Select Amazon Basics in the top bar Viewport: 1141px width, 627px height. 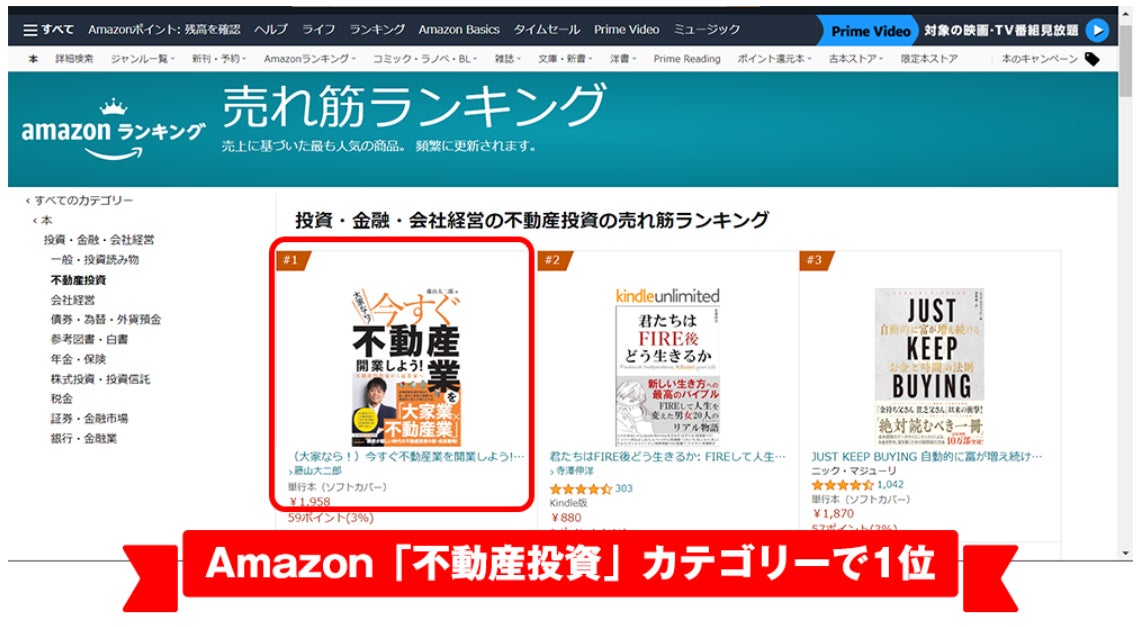click(458, 30)
